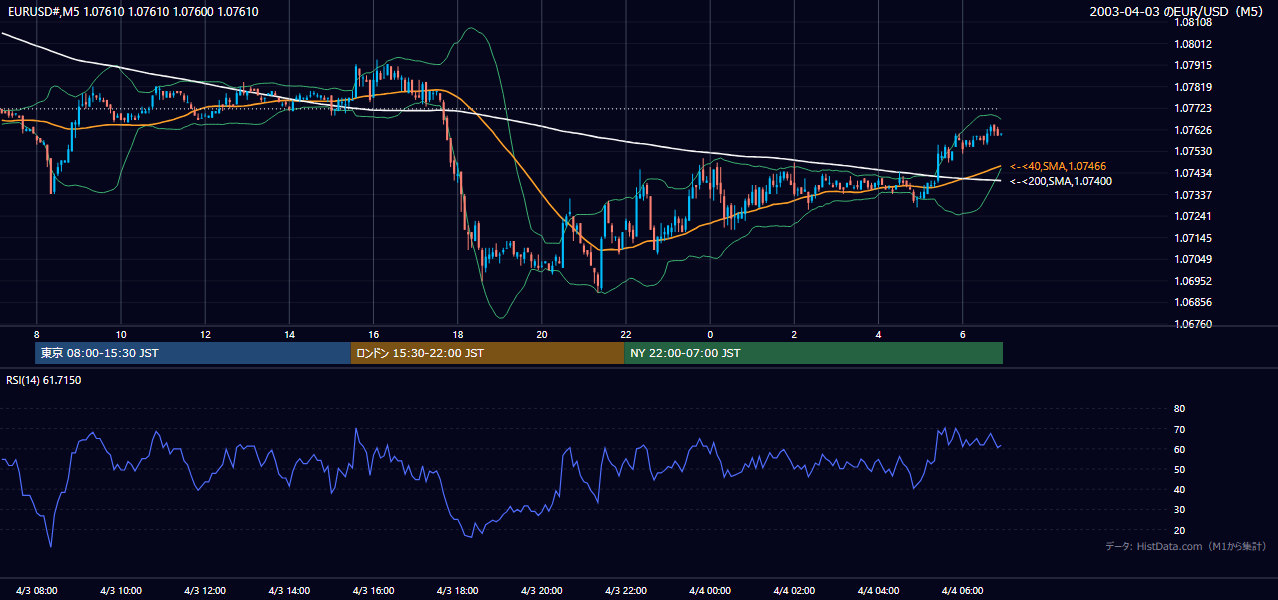The width and height of the screenshot is (1278, 600).
Task: Click hour label 4 under the price chart
Action: (x=878, y=334)
